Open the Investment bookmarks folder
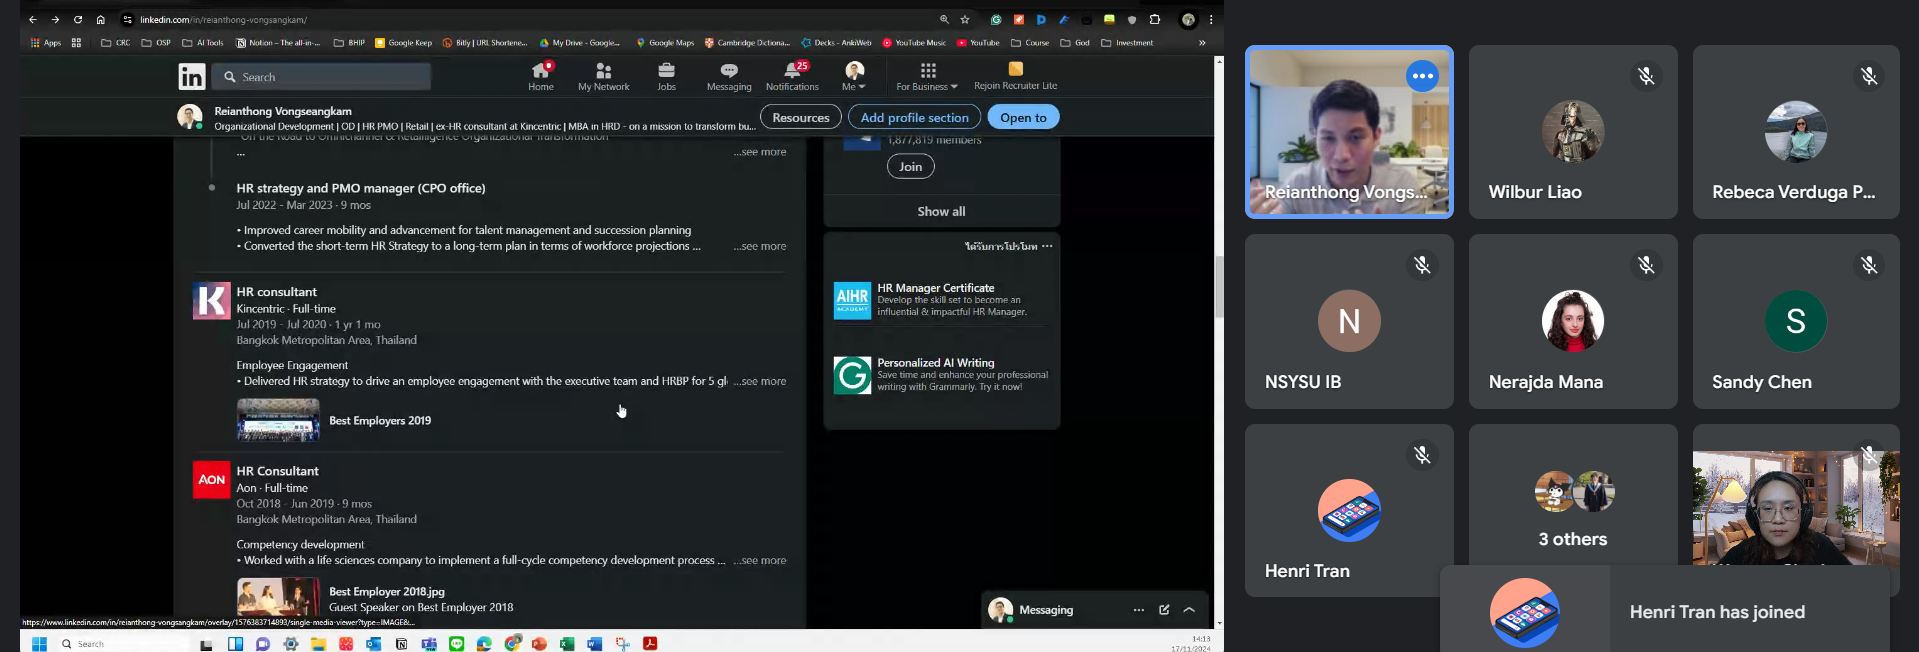 [x=1127, y=43]
